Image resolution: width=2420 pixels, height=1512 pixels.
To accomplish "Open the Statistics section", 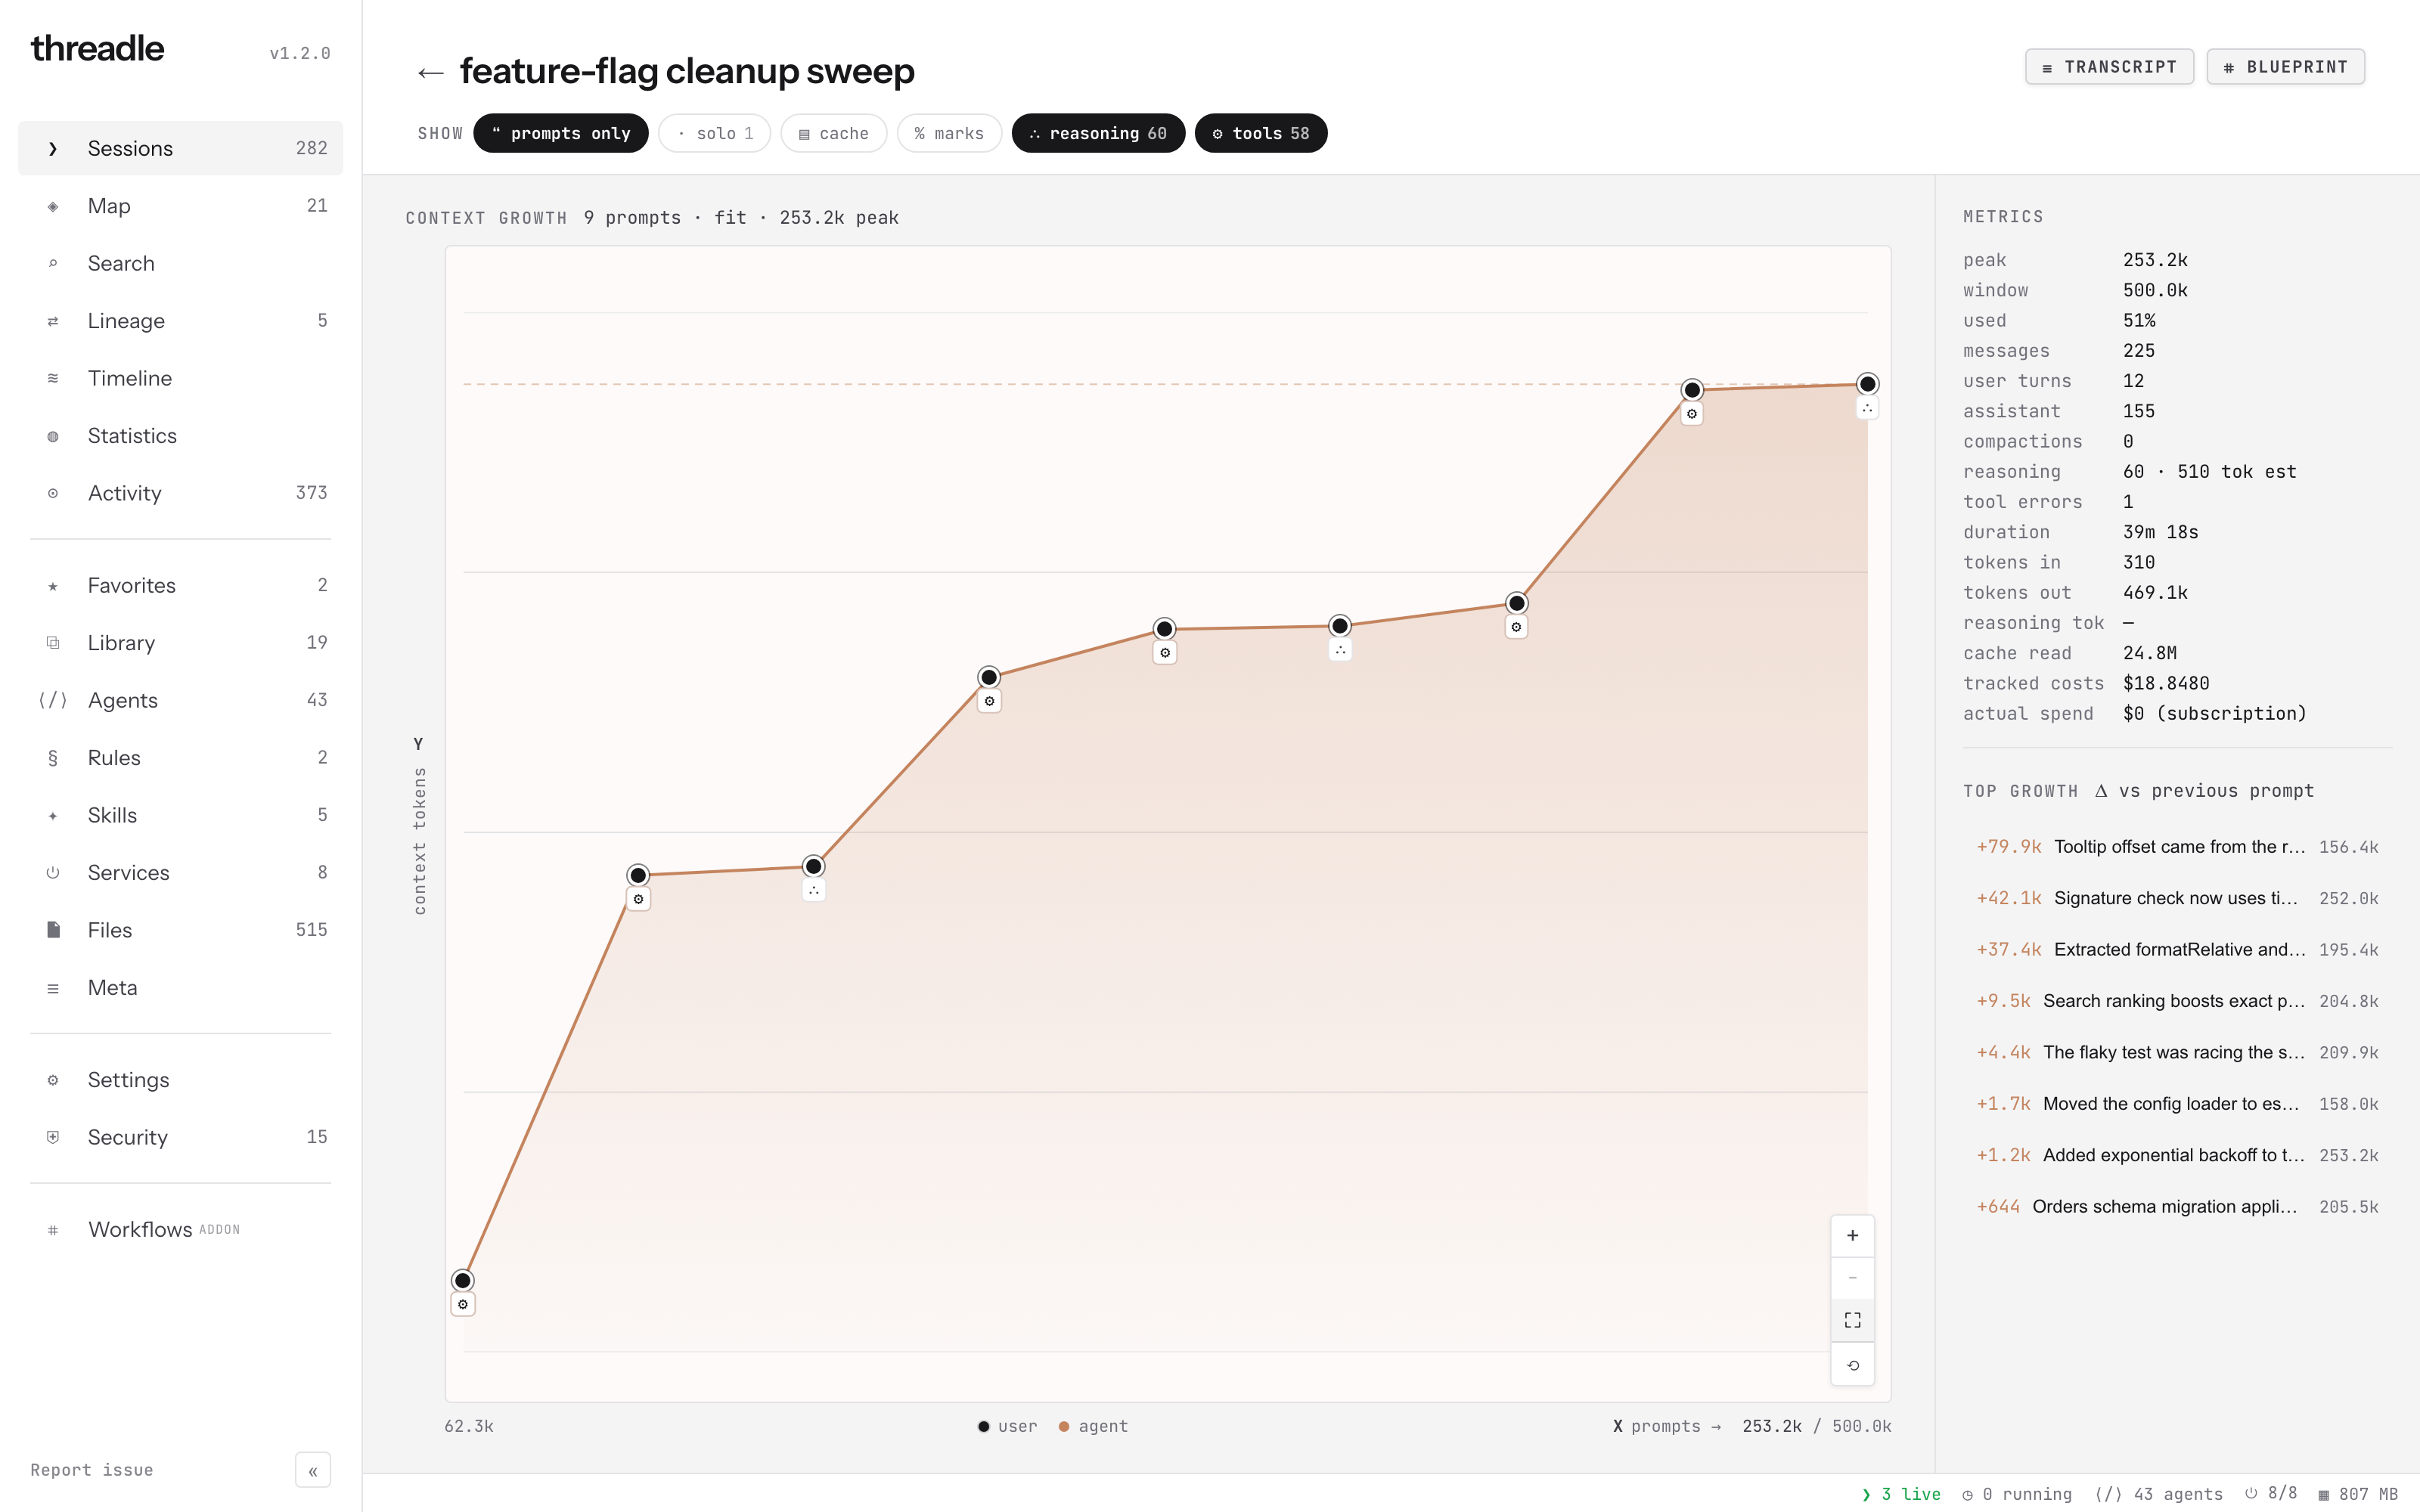I will (180, 436).
